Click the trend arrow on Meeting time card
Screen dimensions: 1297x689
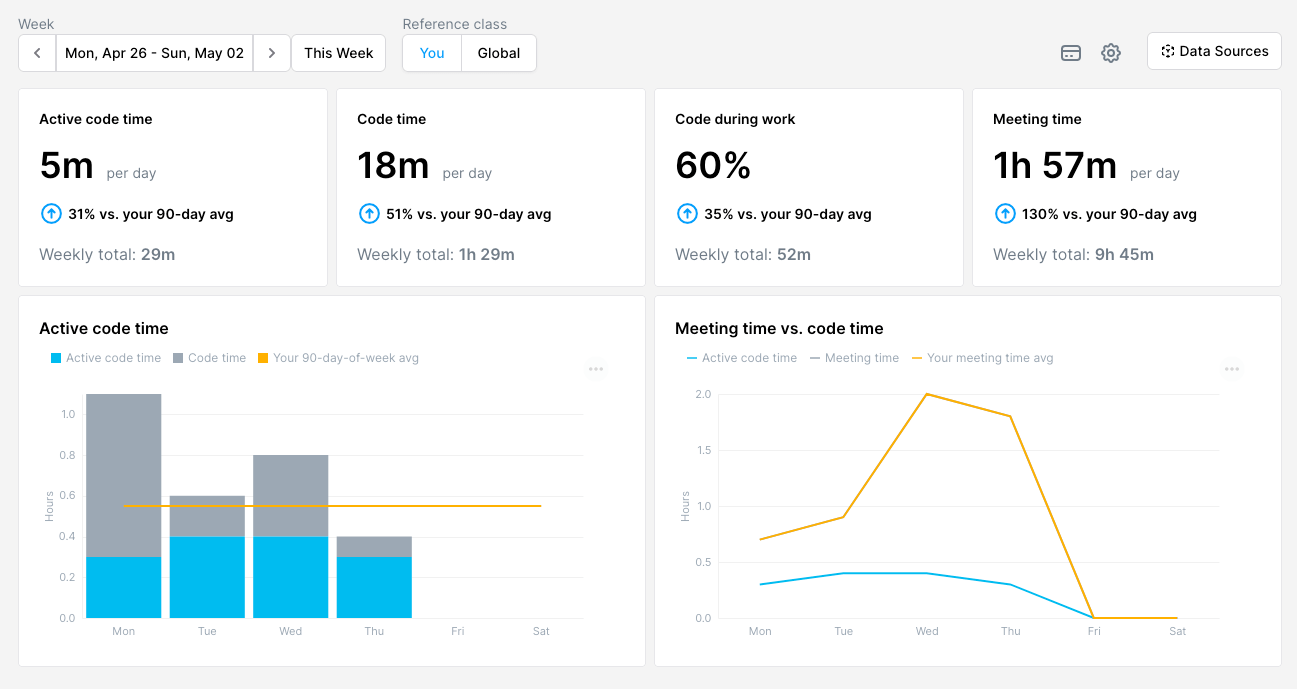coord(1005,213)
